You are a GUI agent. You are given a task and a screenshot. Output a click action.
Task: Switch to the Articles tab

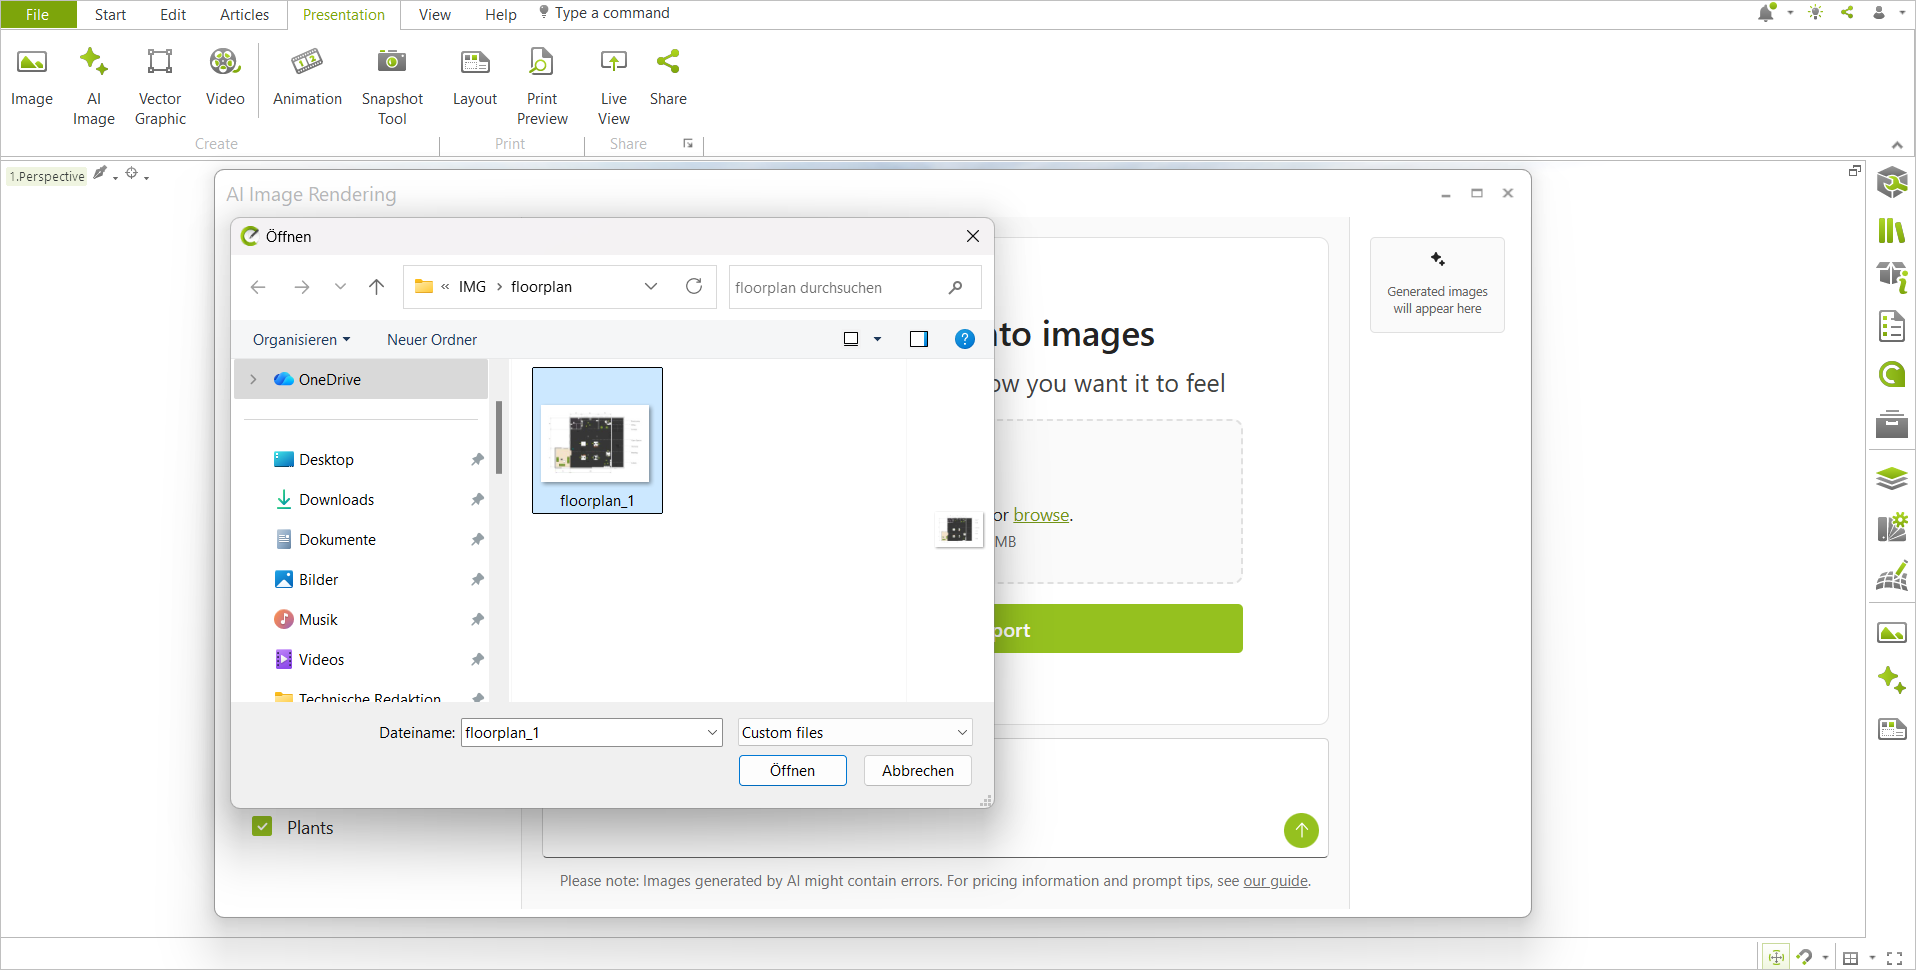[244, 14]
